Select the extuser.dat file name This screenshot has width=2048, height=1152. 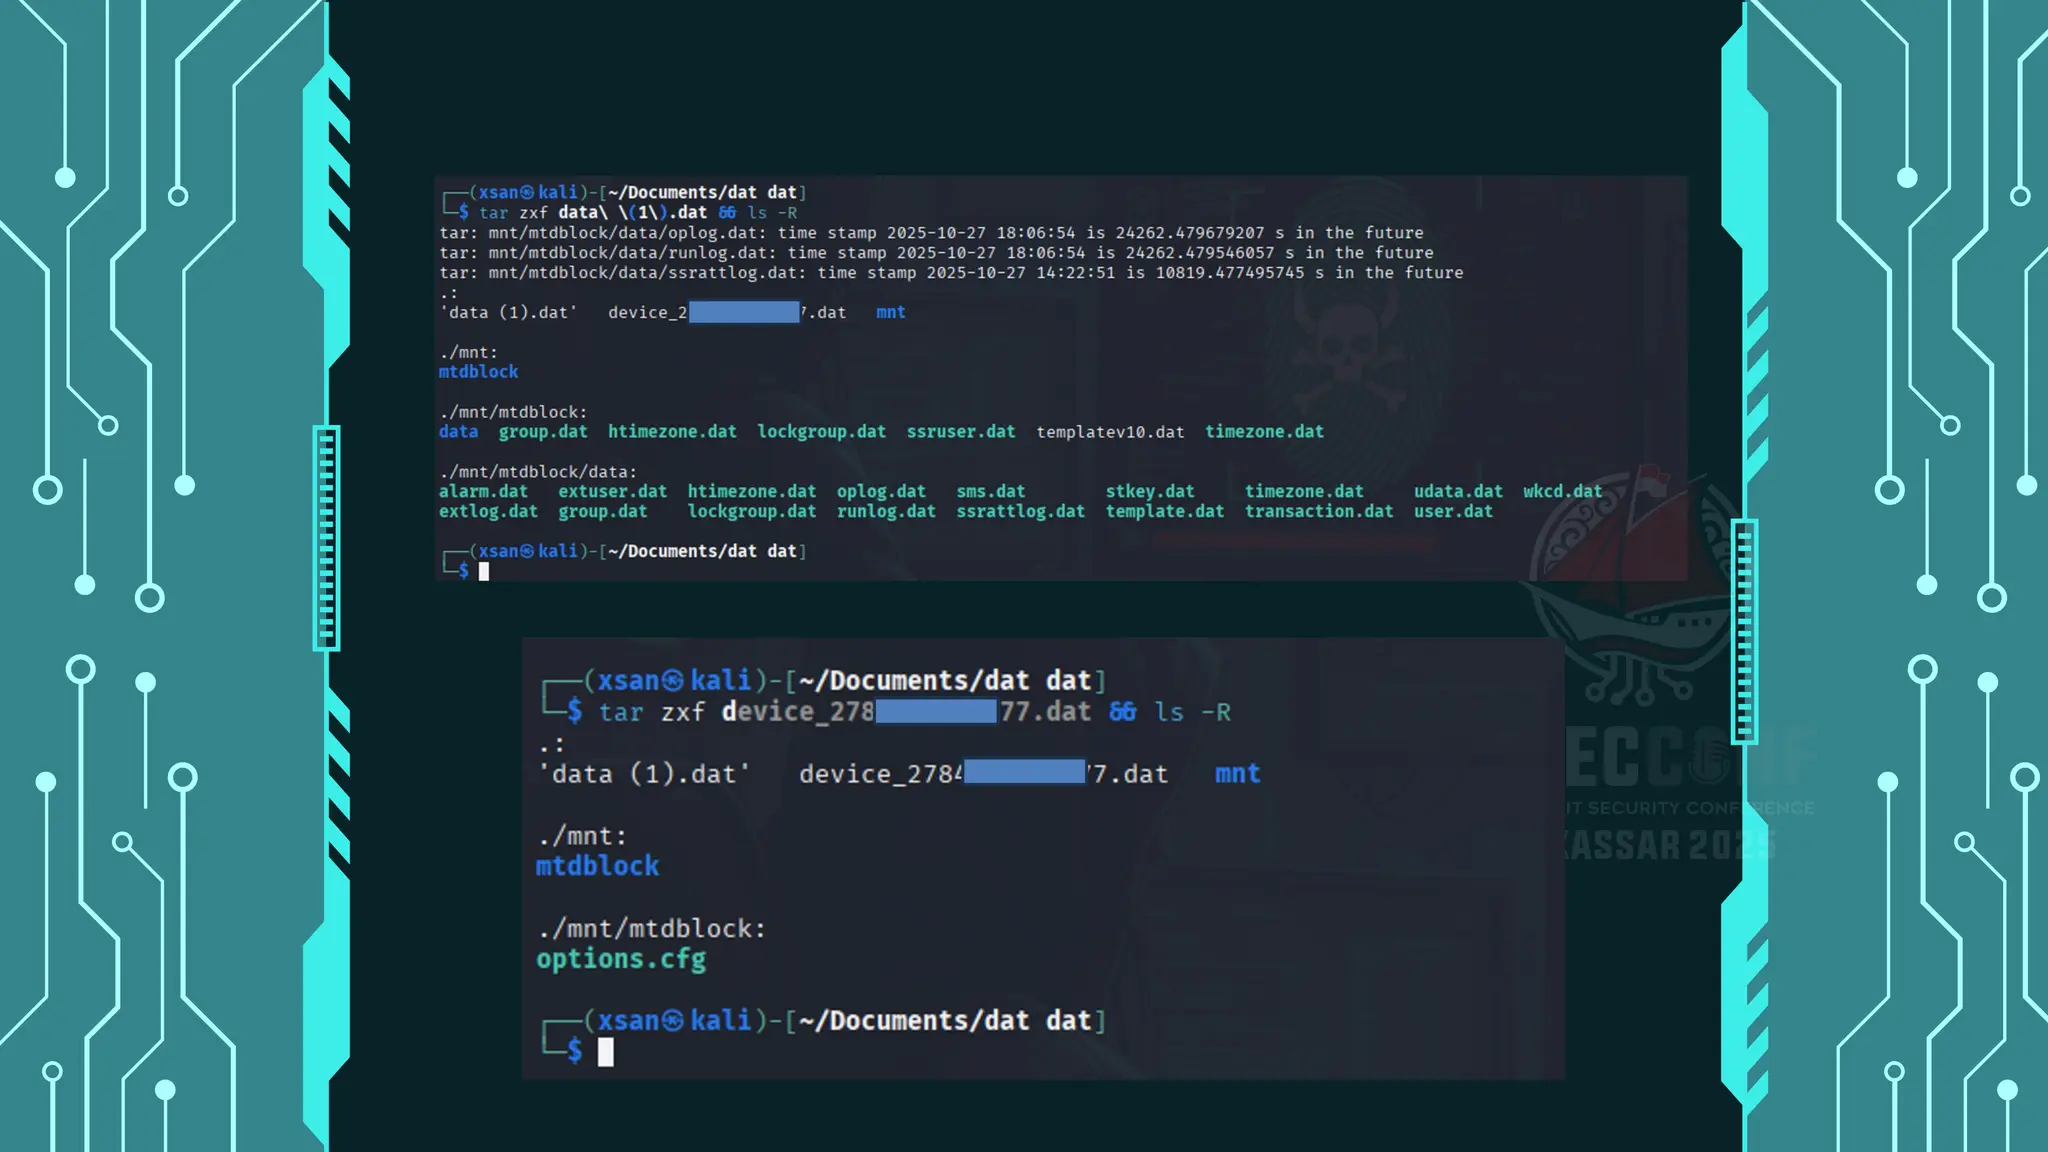(x=612, y=492)
